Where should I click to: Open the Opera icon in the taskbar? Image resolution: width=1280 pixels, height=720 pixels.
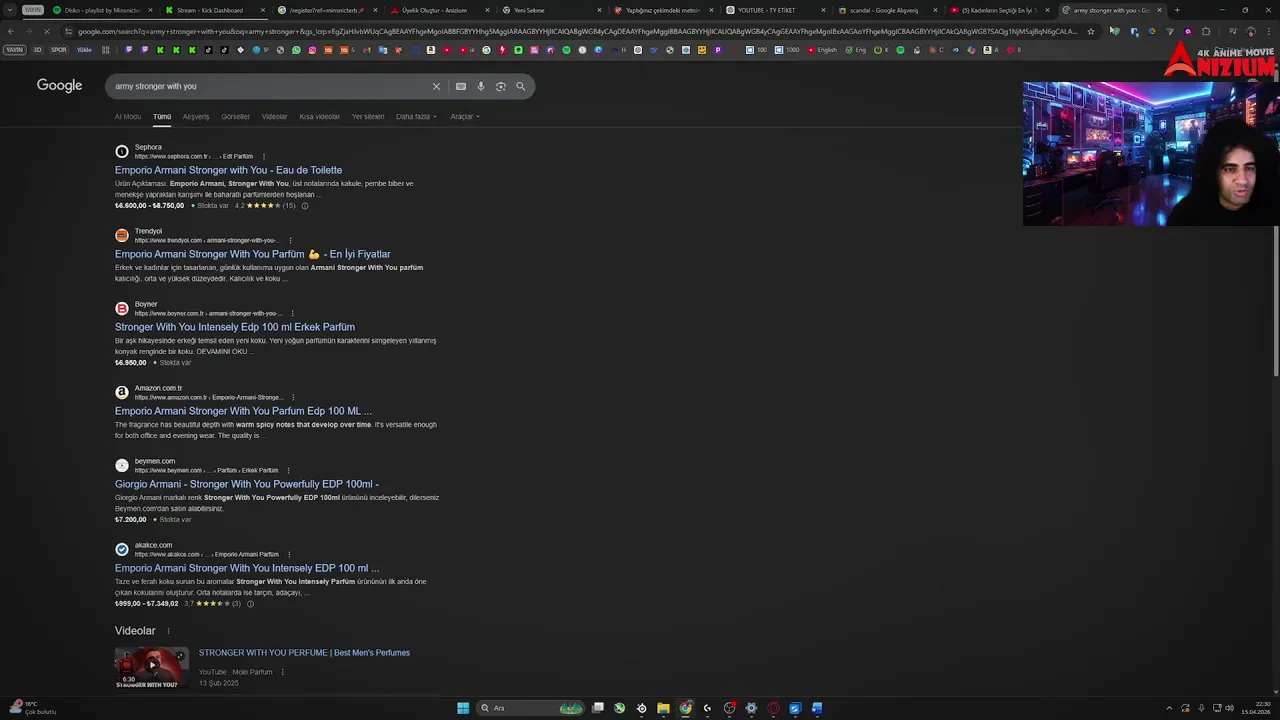pyautogui.click(x=773, y=708)
